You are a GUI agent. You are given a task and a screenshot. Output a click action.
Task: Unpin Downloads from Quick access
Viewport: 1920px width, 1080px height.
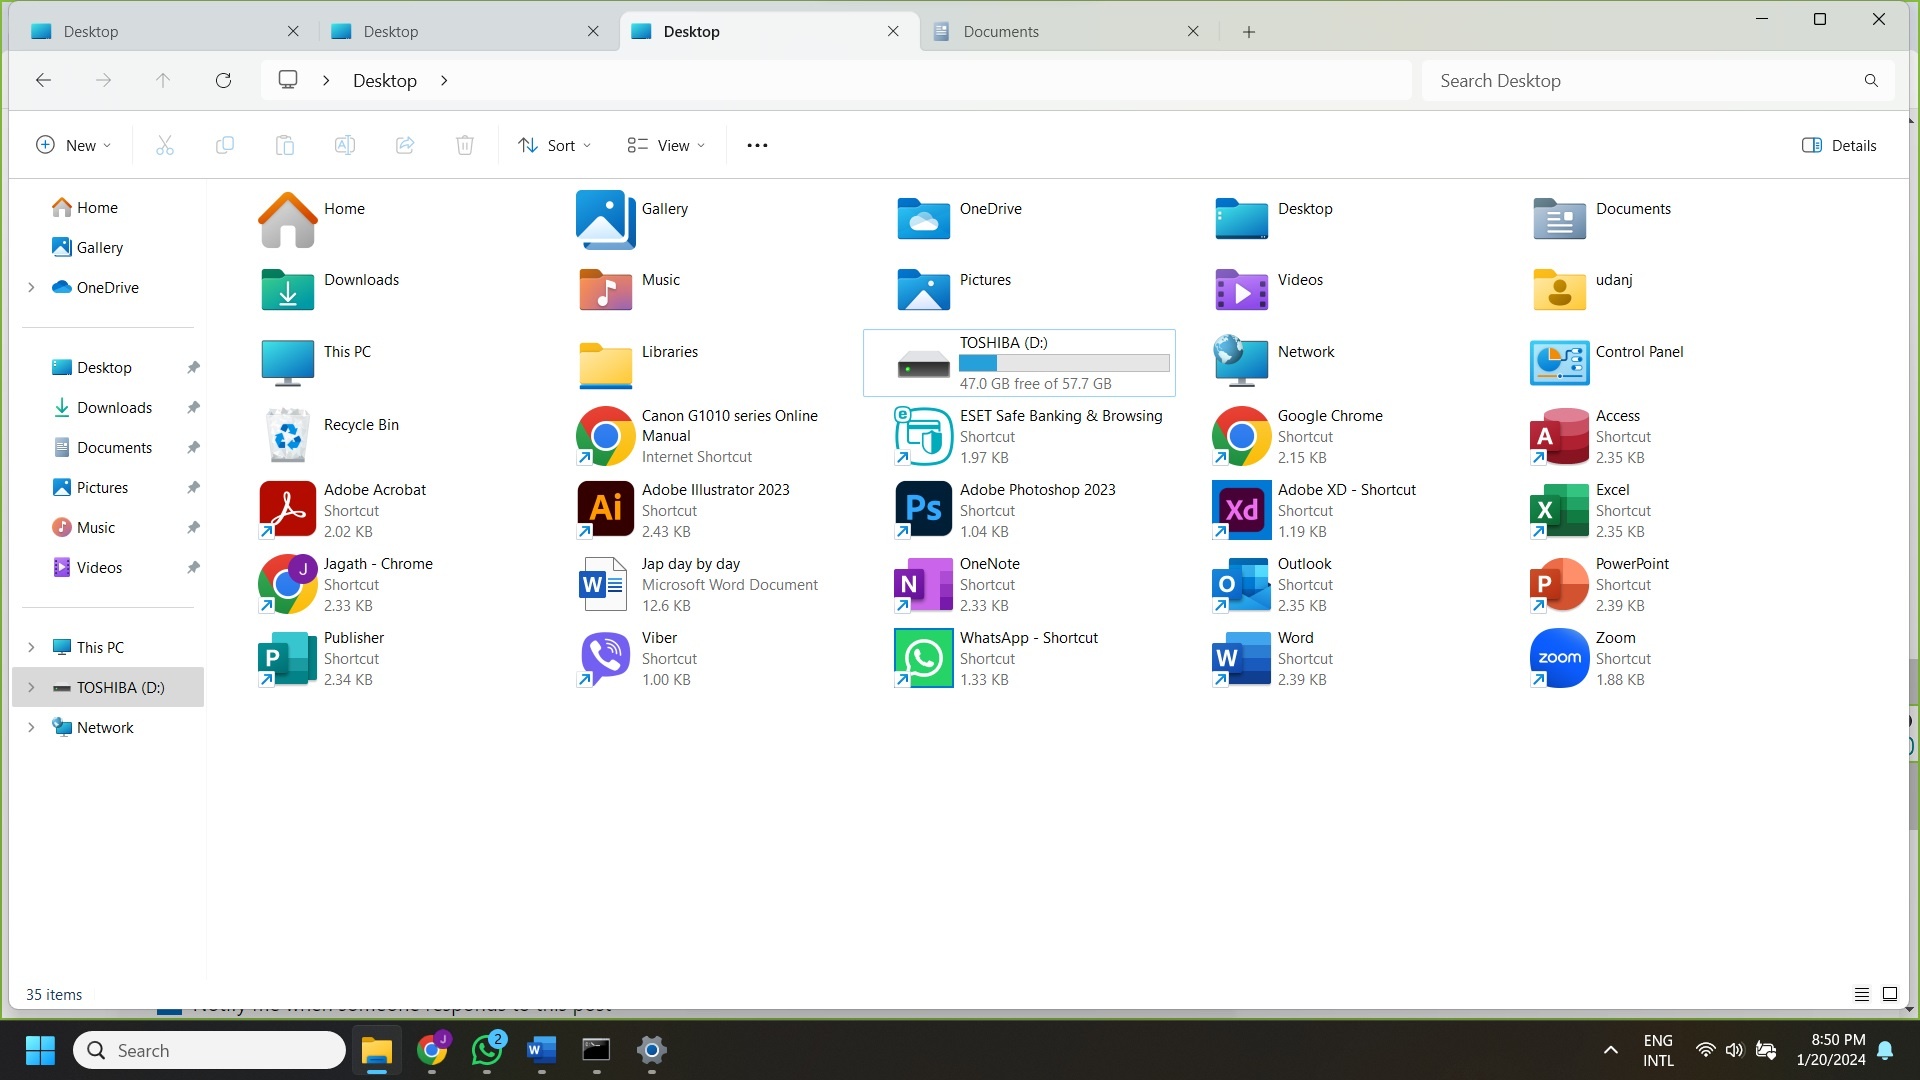[193, 407]
